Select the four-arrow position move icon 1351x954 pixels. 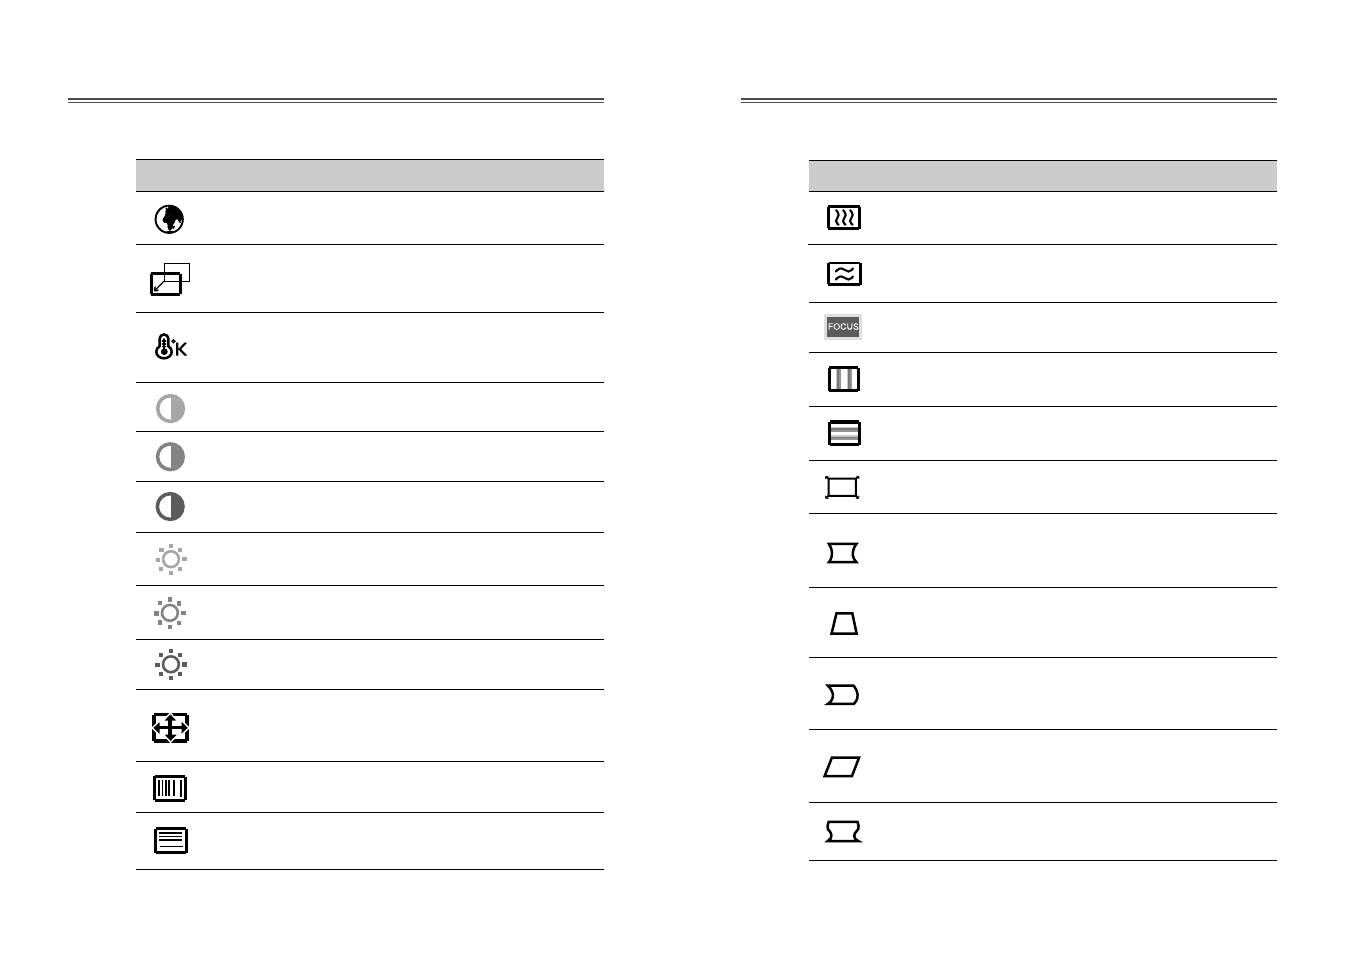pos(170,727)
